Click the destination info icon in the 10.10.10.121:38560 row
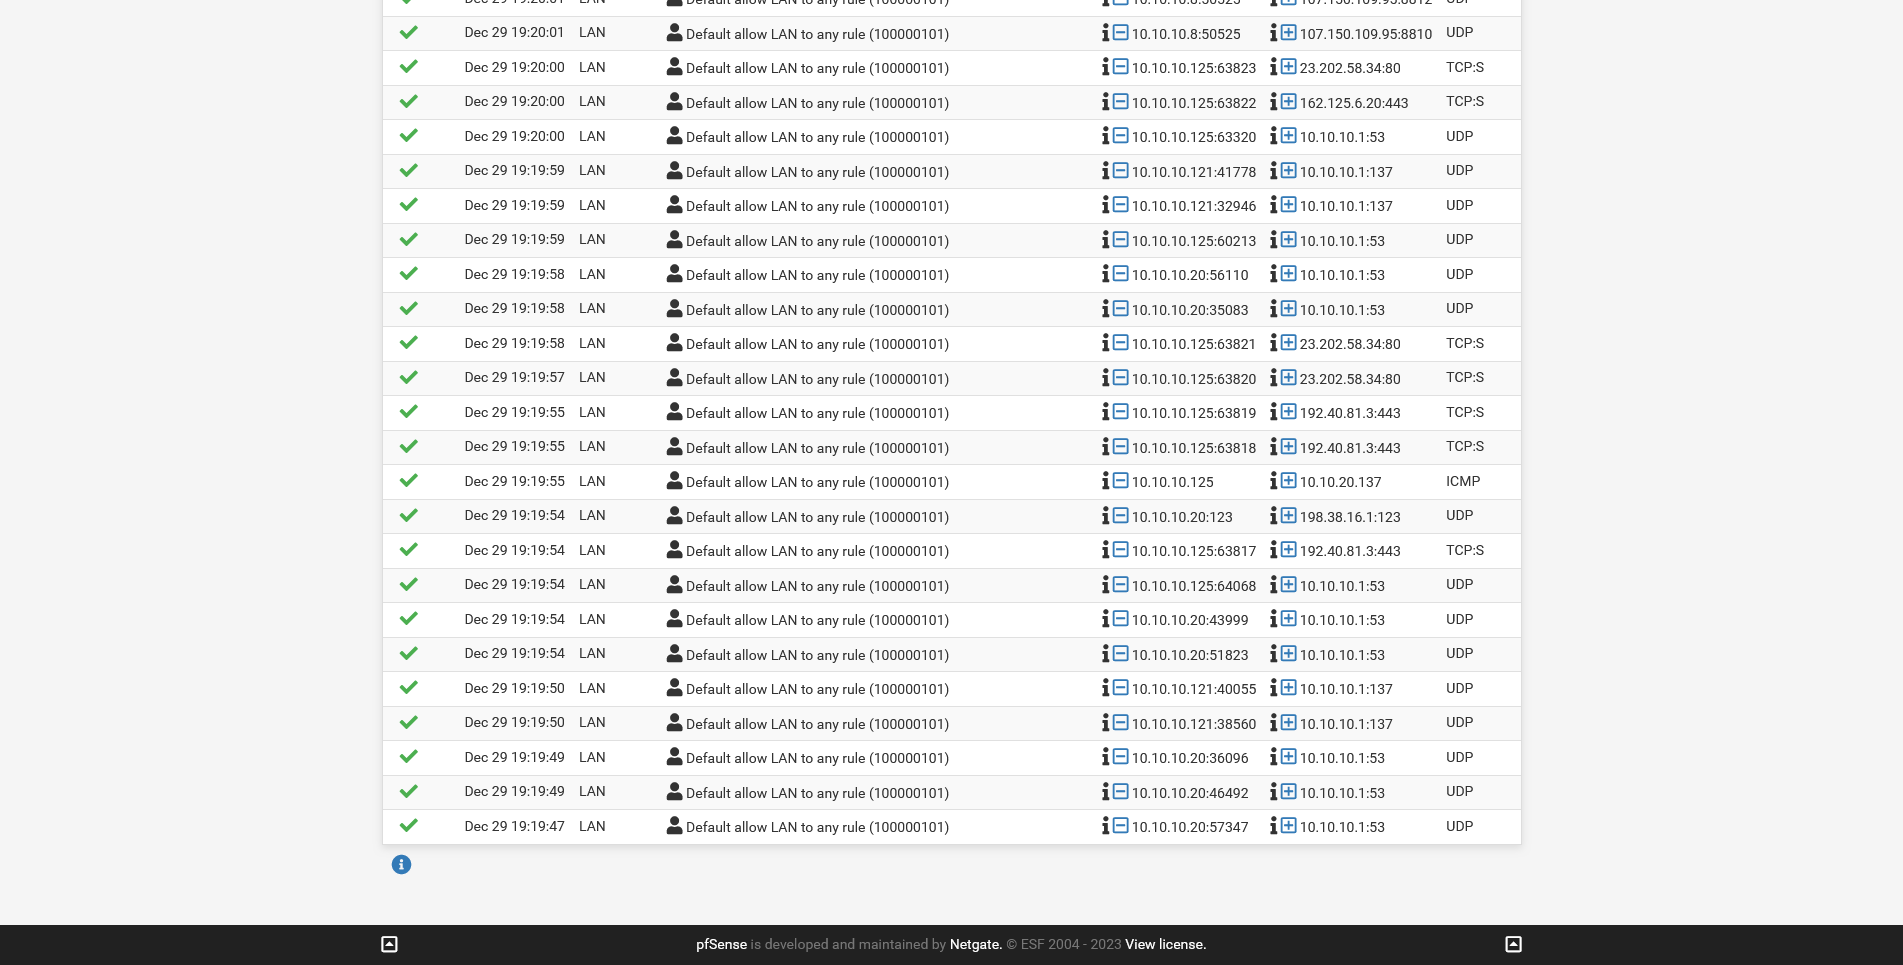The height and width of the screenshot is (965, 1903). point(1274,723)
